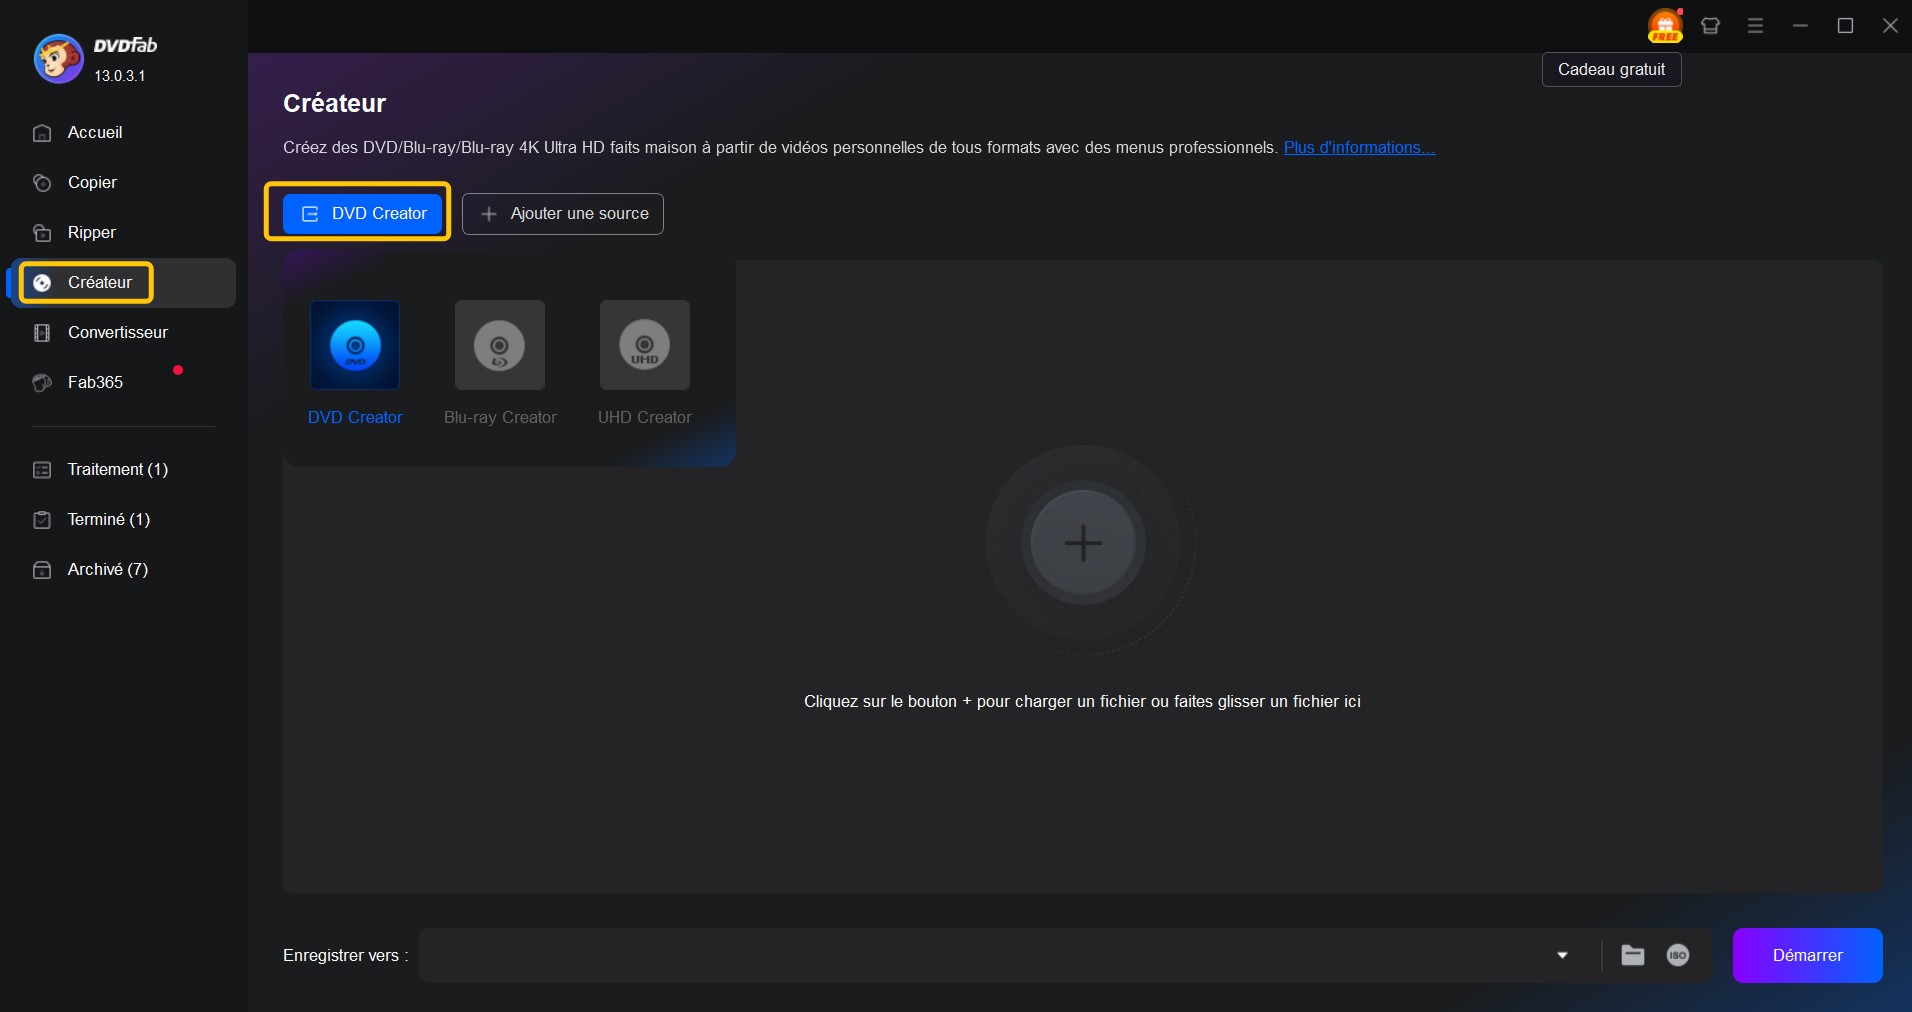Screen dimensions: 1912x1012
Task: Open Fab365 from the sidebar
Action: tap(92, 383)
